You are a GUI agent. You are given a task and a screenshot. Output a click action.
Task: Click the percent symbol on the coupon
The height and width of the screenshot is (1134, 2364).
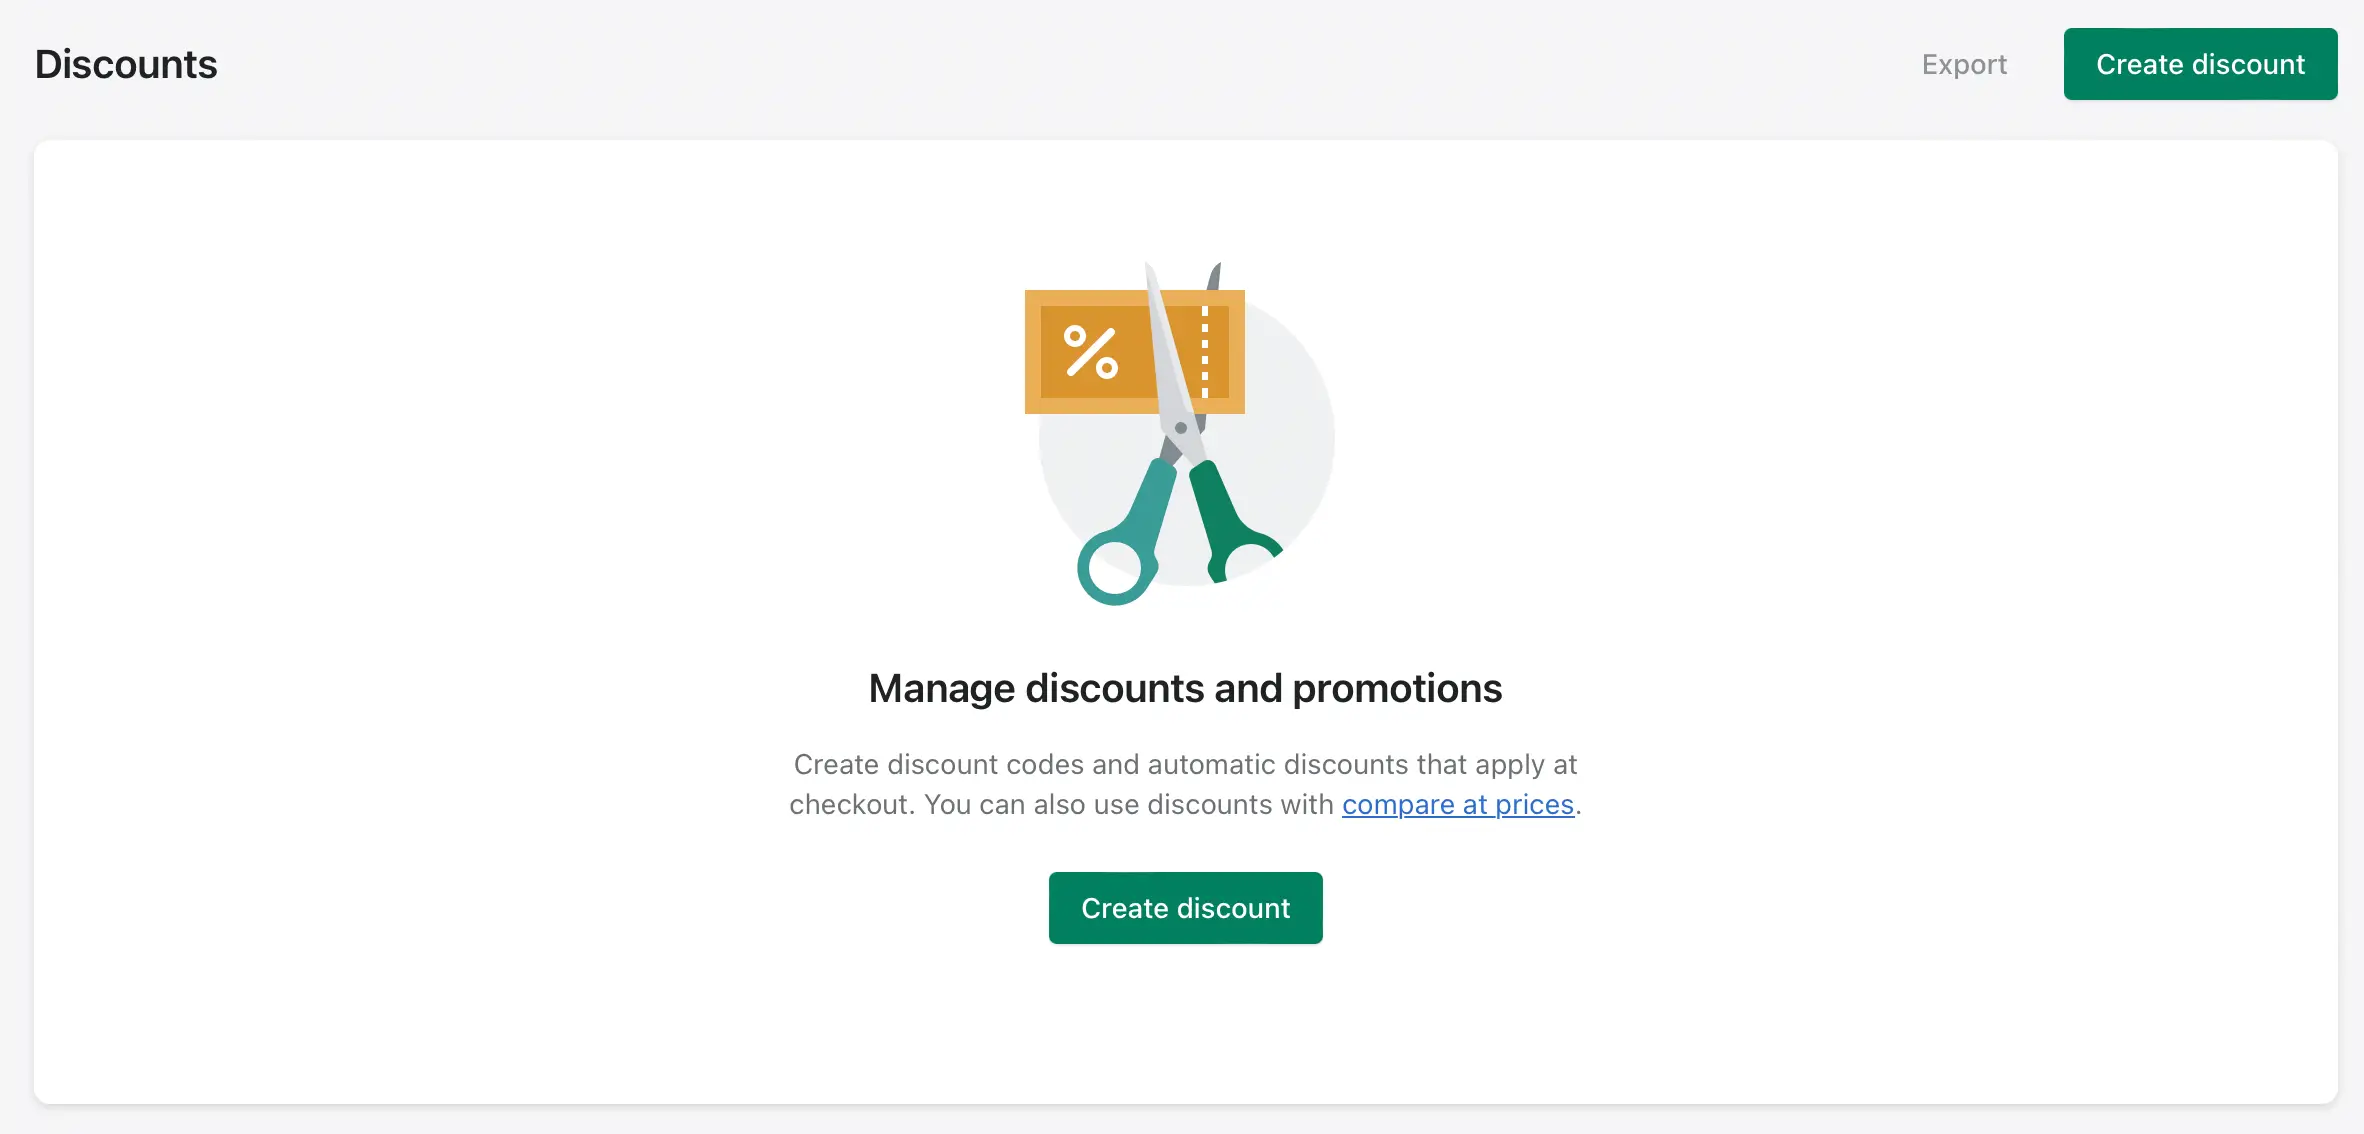coord(1090,352)
